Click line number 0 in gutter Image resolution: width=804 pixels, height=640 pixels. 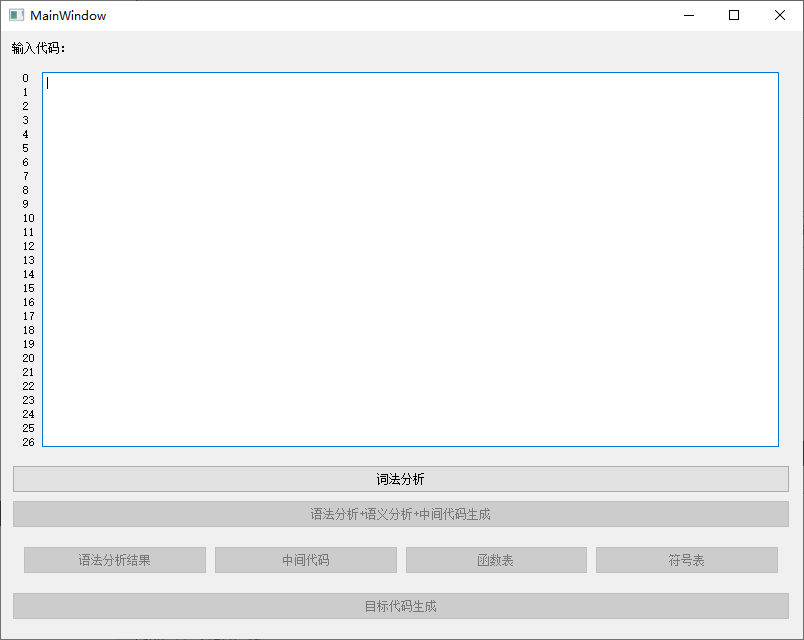pos(26,78)
